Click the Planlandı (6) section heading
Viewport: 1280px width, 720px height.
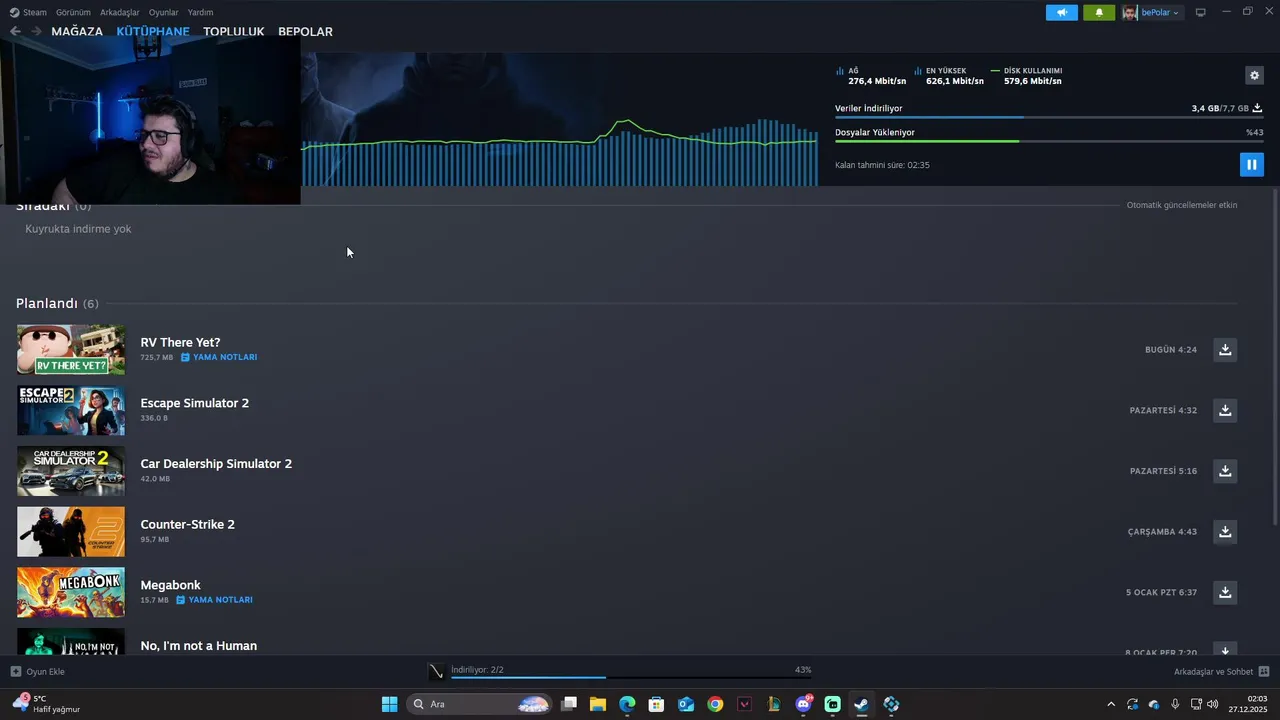click(57, 303)
